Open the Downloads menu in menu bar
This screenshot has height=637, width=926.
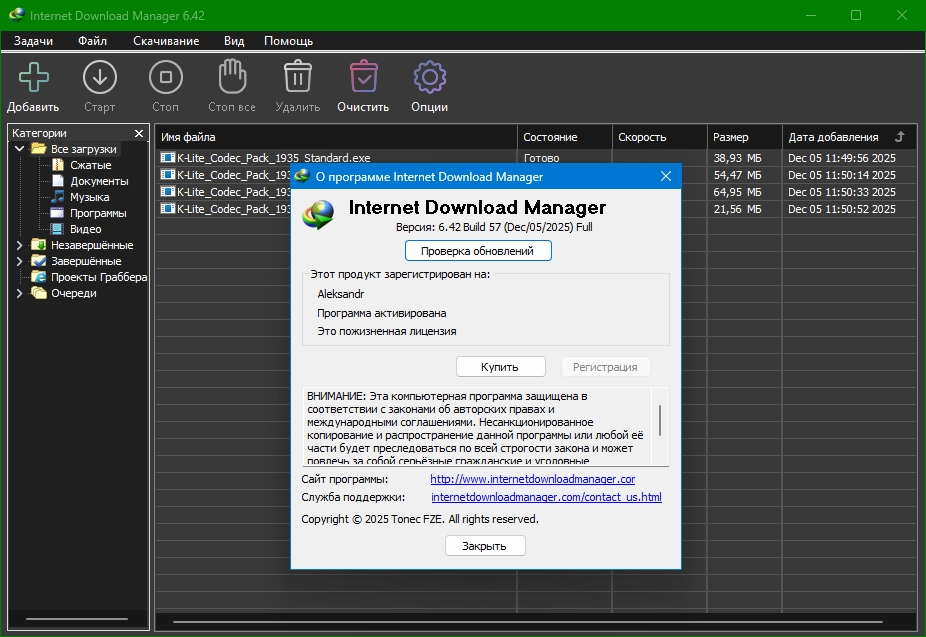(166, 41)
